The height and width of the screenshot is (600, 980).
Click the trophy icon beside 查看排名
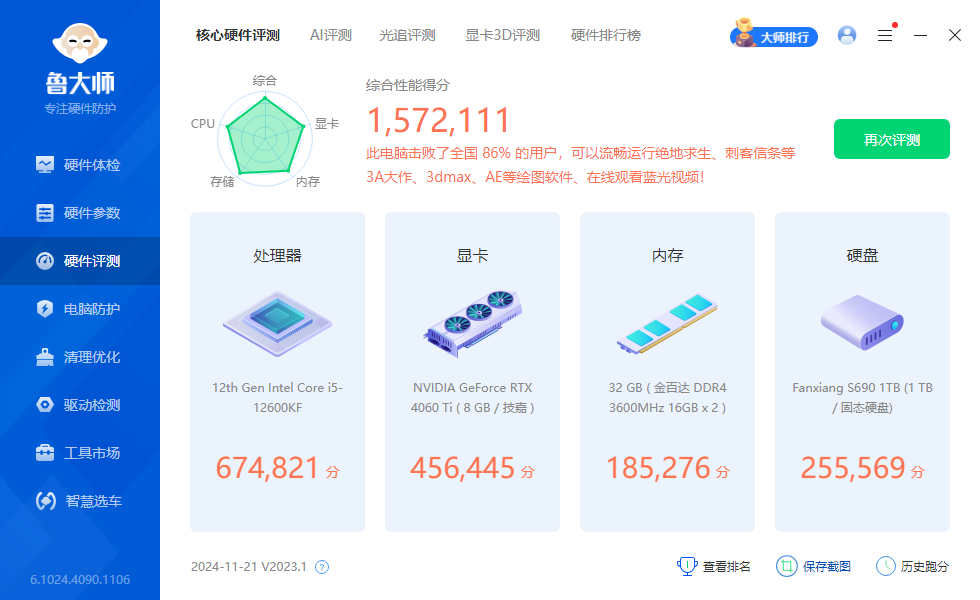tap(687, 565)
